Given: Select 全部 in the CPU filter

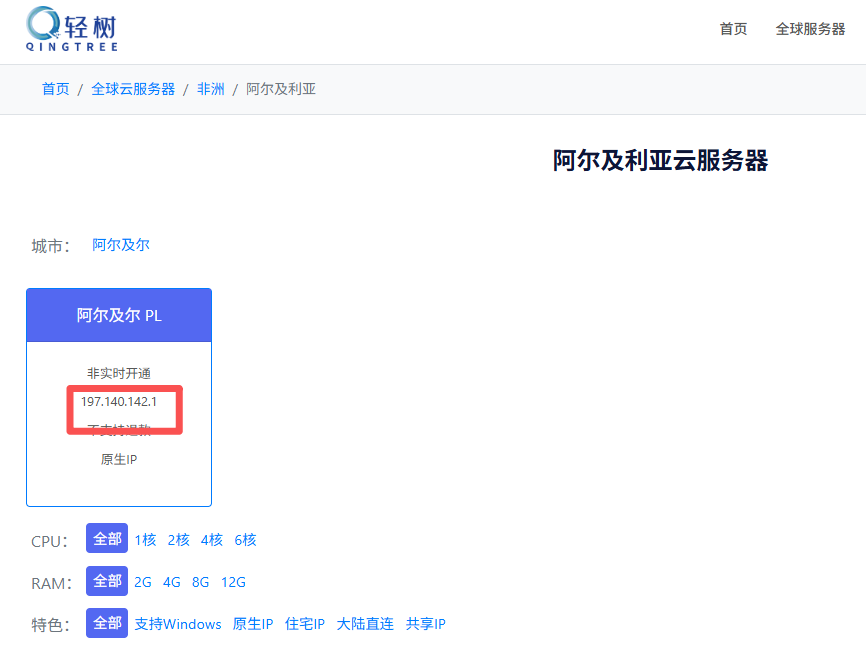Looking at the screenshot, I should (107, 538).
